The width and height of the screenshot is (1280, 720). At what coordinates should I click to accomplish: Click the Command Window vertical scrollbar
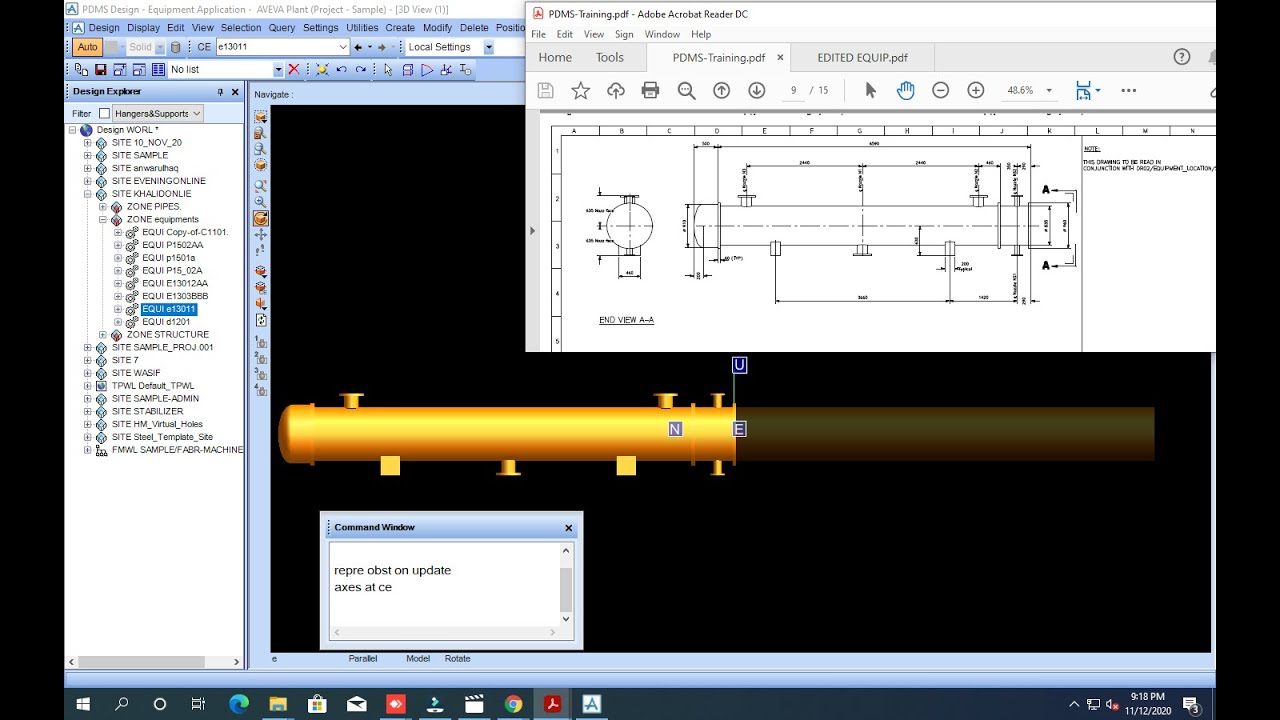566,585
